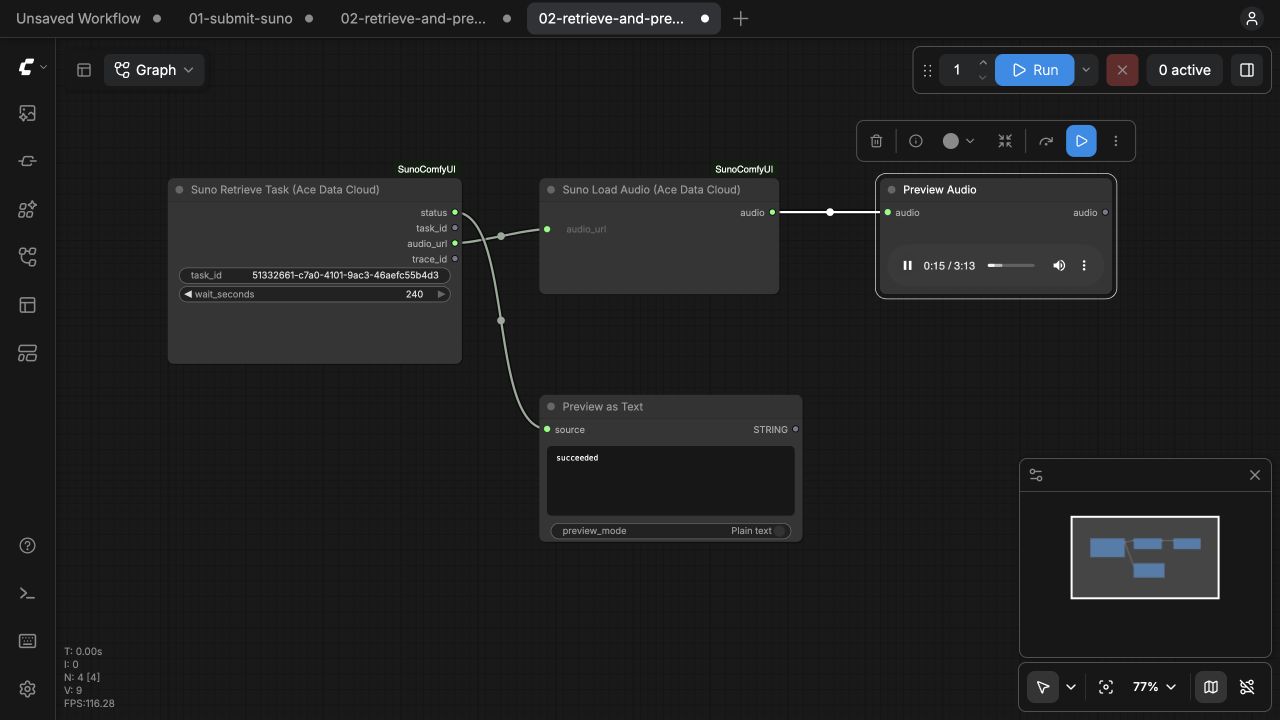The height and width of the screenshot is (720, 1280).
Task: Pause audio in Preview Audio player
Action: [x=907, y=266]
